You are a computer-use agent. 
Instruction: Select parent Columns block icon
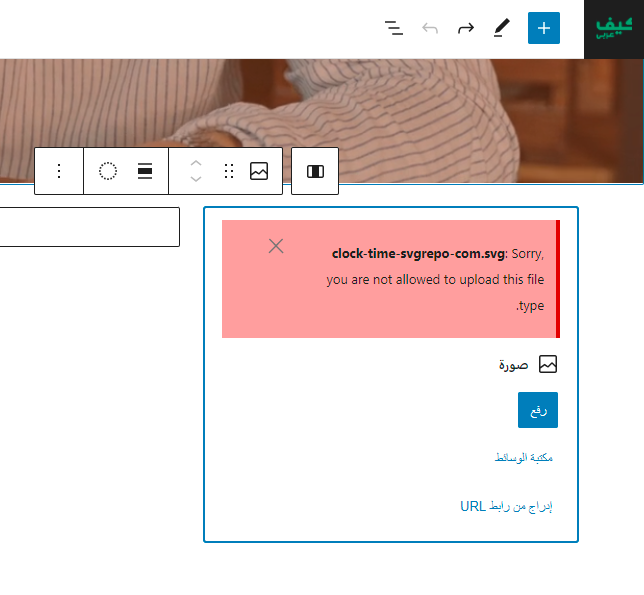315,171
